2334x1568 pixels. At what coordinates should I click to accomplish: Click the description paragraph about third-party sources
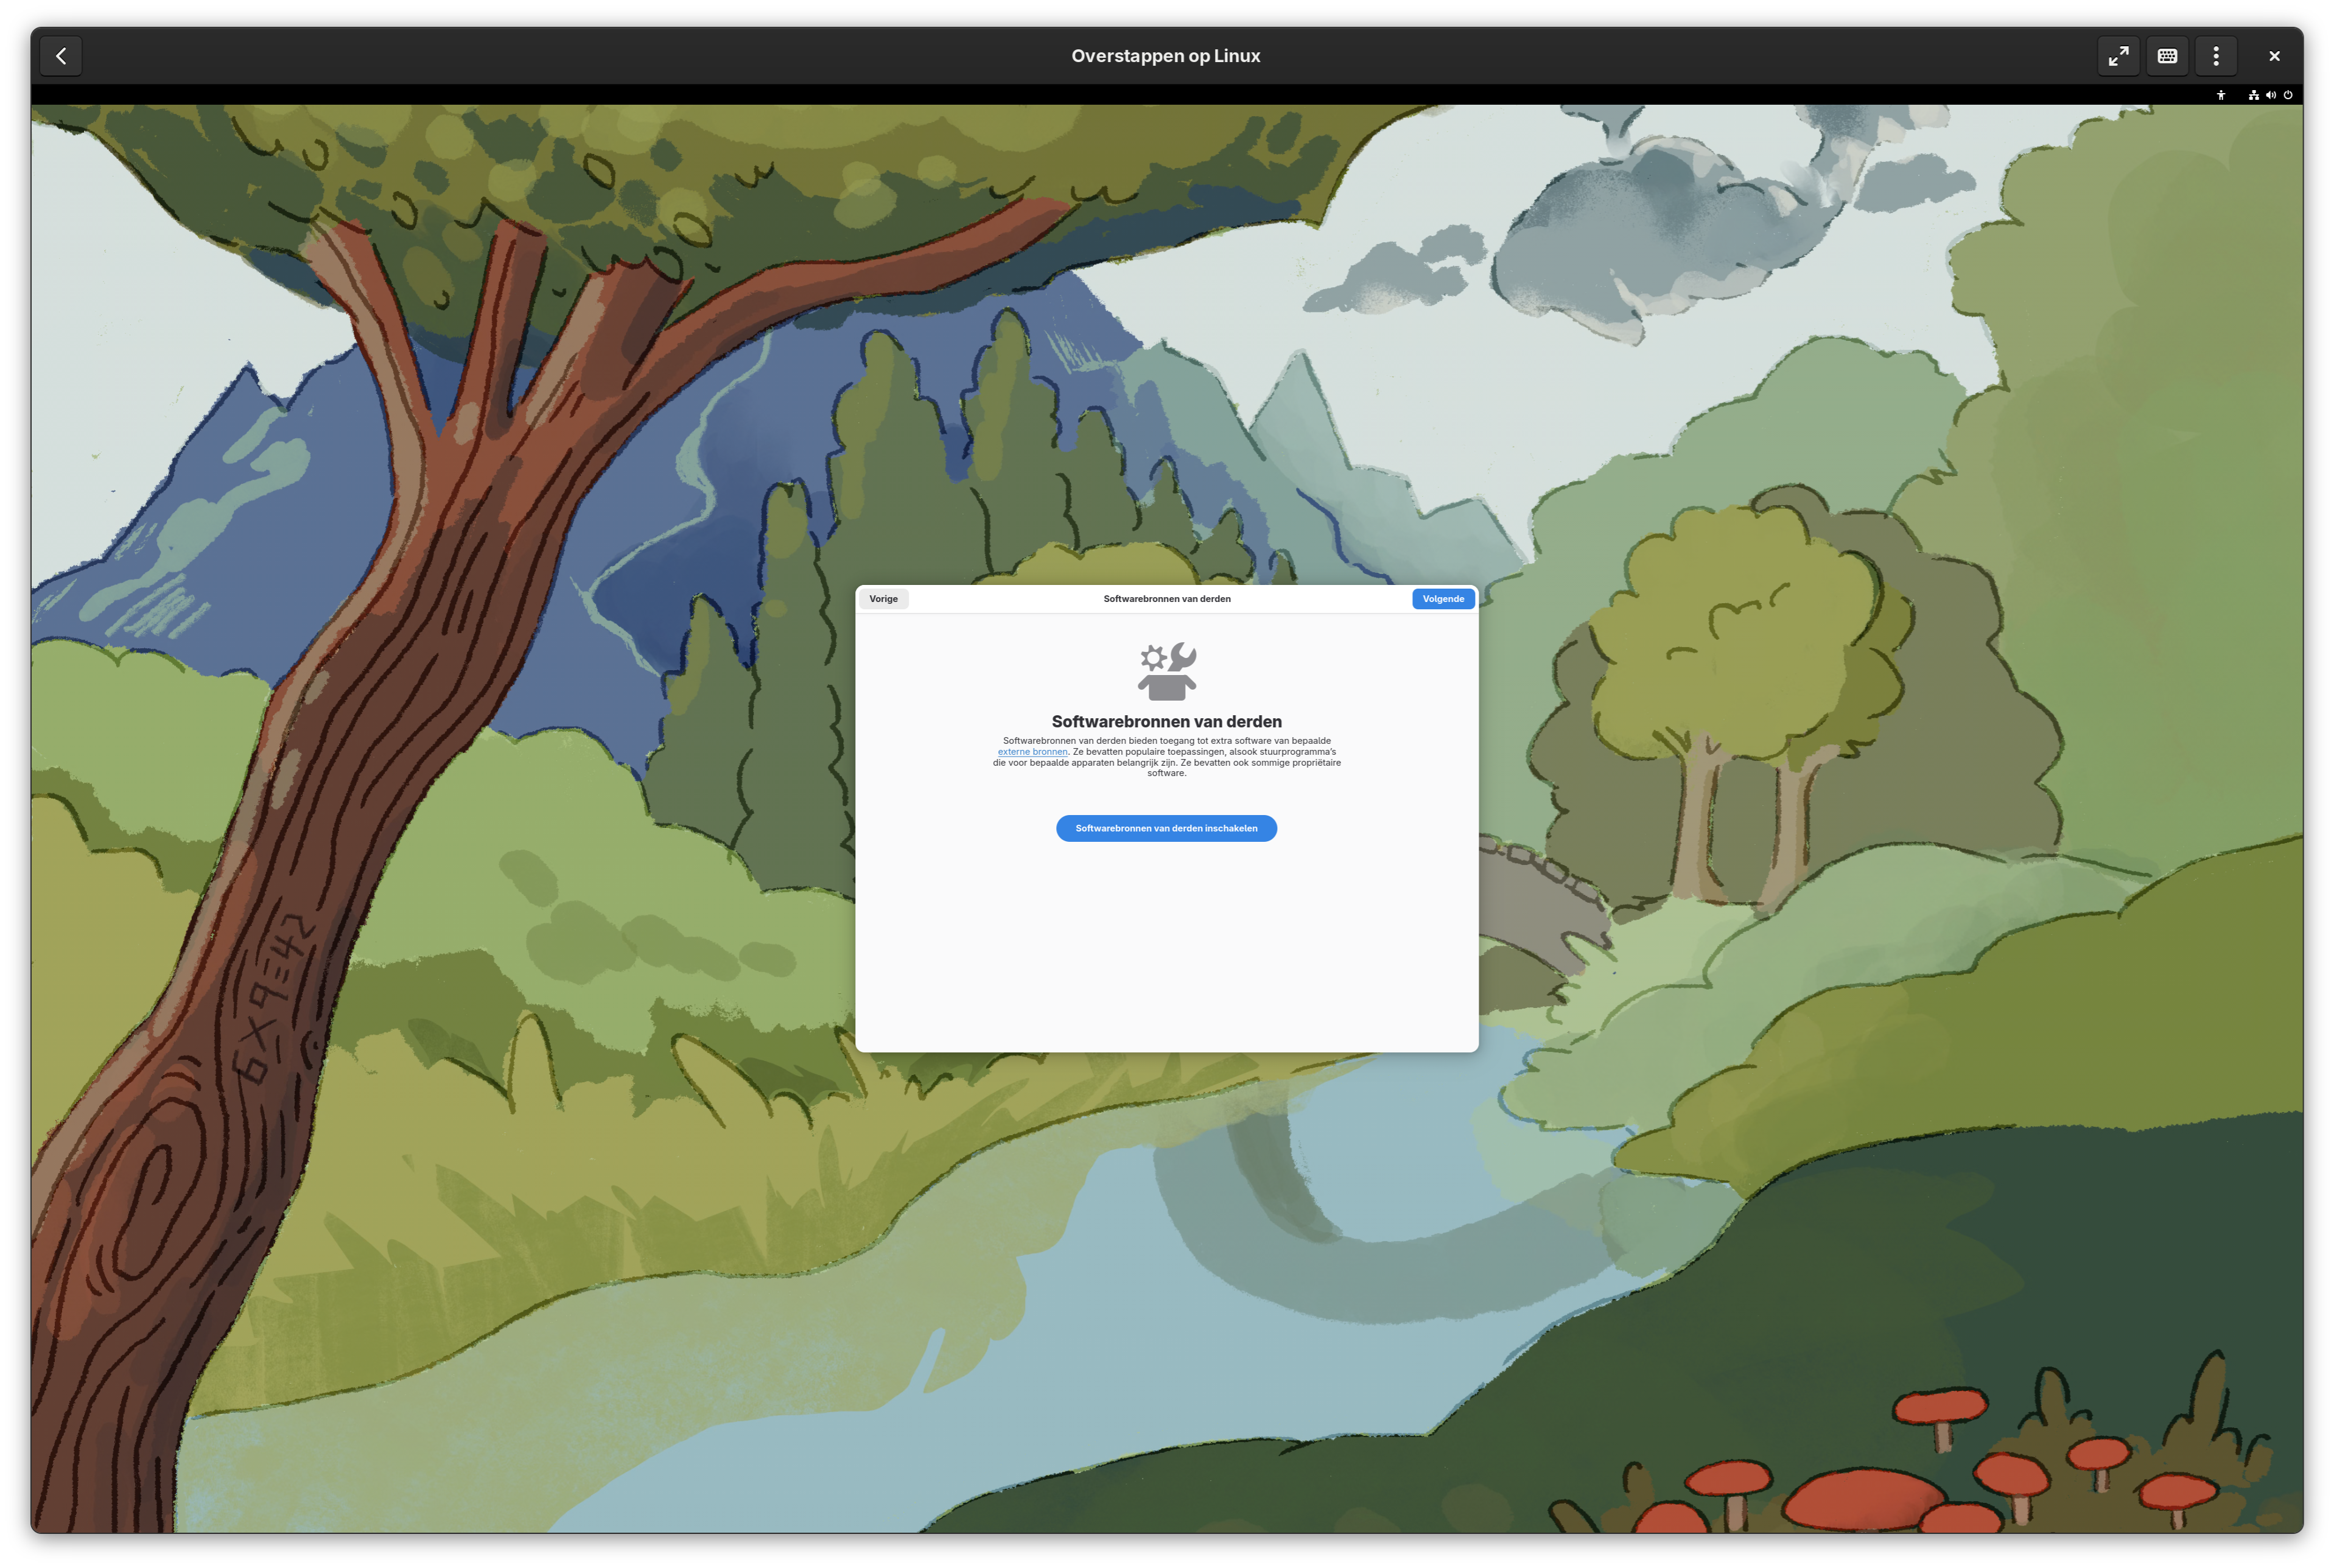pyautogui.click(x=1166, y=757)
